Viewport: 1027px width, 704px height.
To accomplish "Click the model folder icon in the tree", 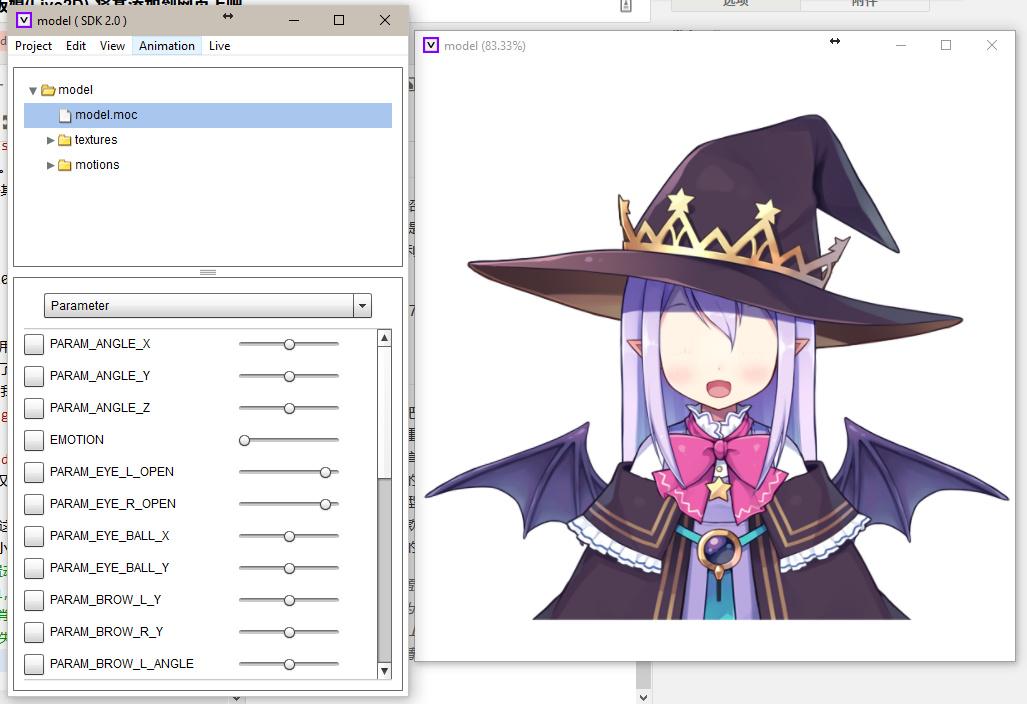I will click(x=48, y=90).
